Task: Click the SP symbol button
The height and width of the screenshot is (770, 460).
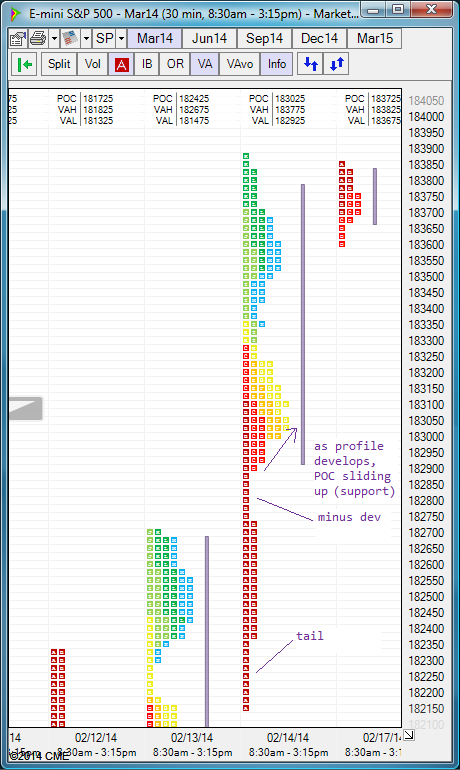Action: [105, 38]
